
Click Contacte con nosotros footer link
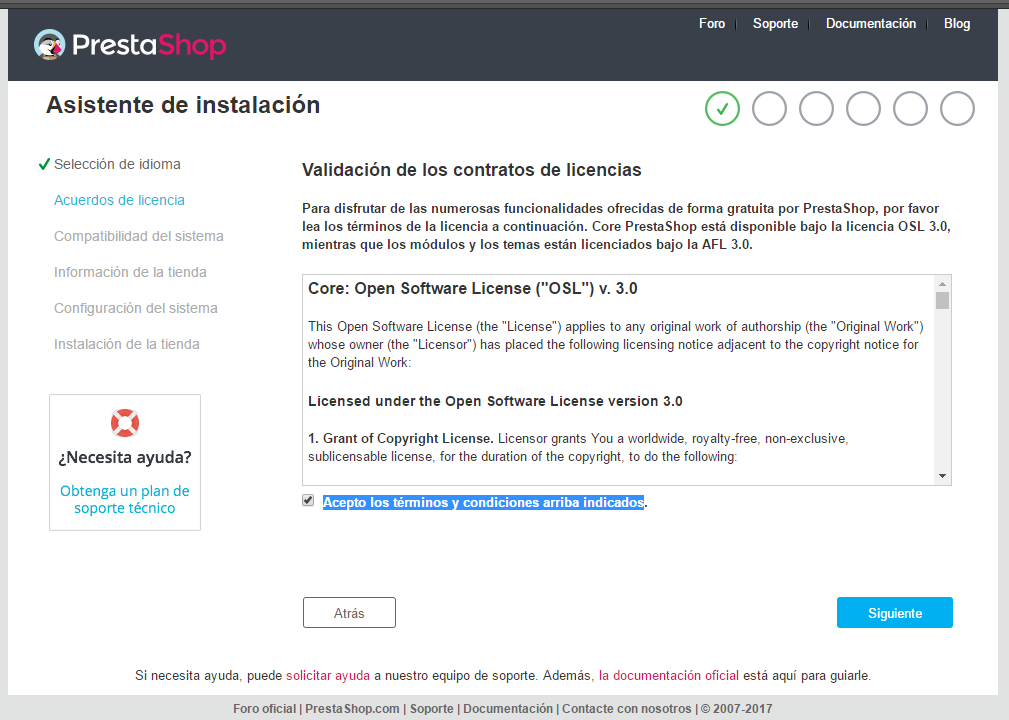627,708
